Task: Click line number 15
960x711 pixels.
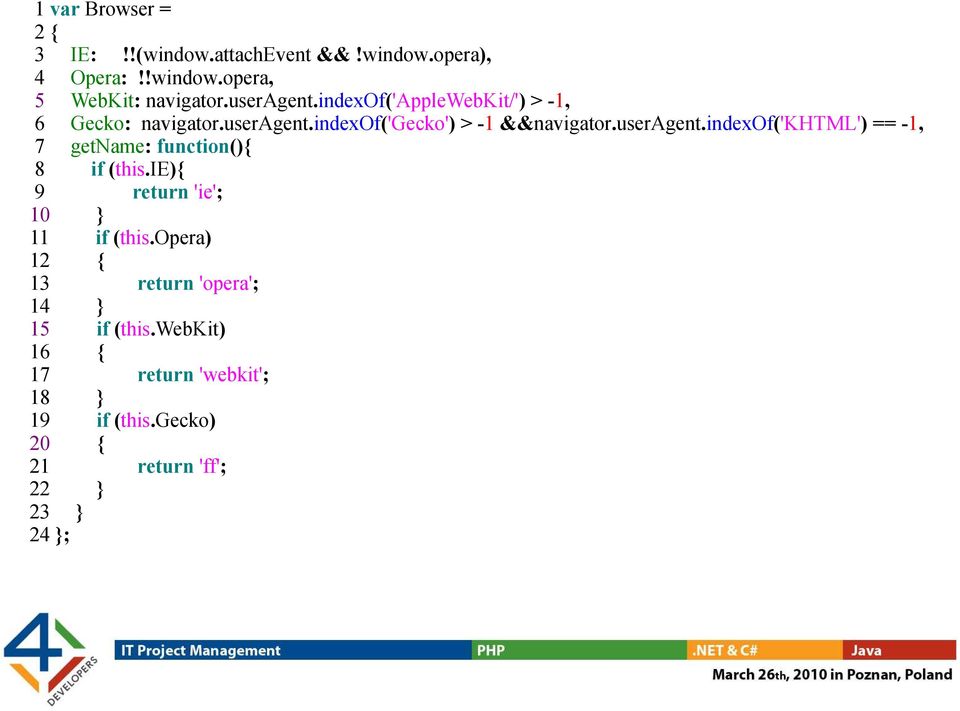Action: point(40,329)
